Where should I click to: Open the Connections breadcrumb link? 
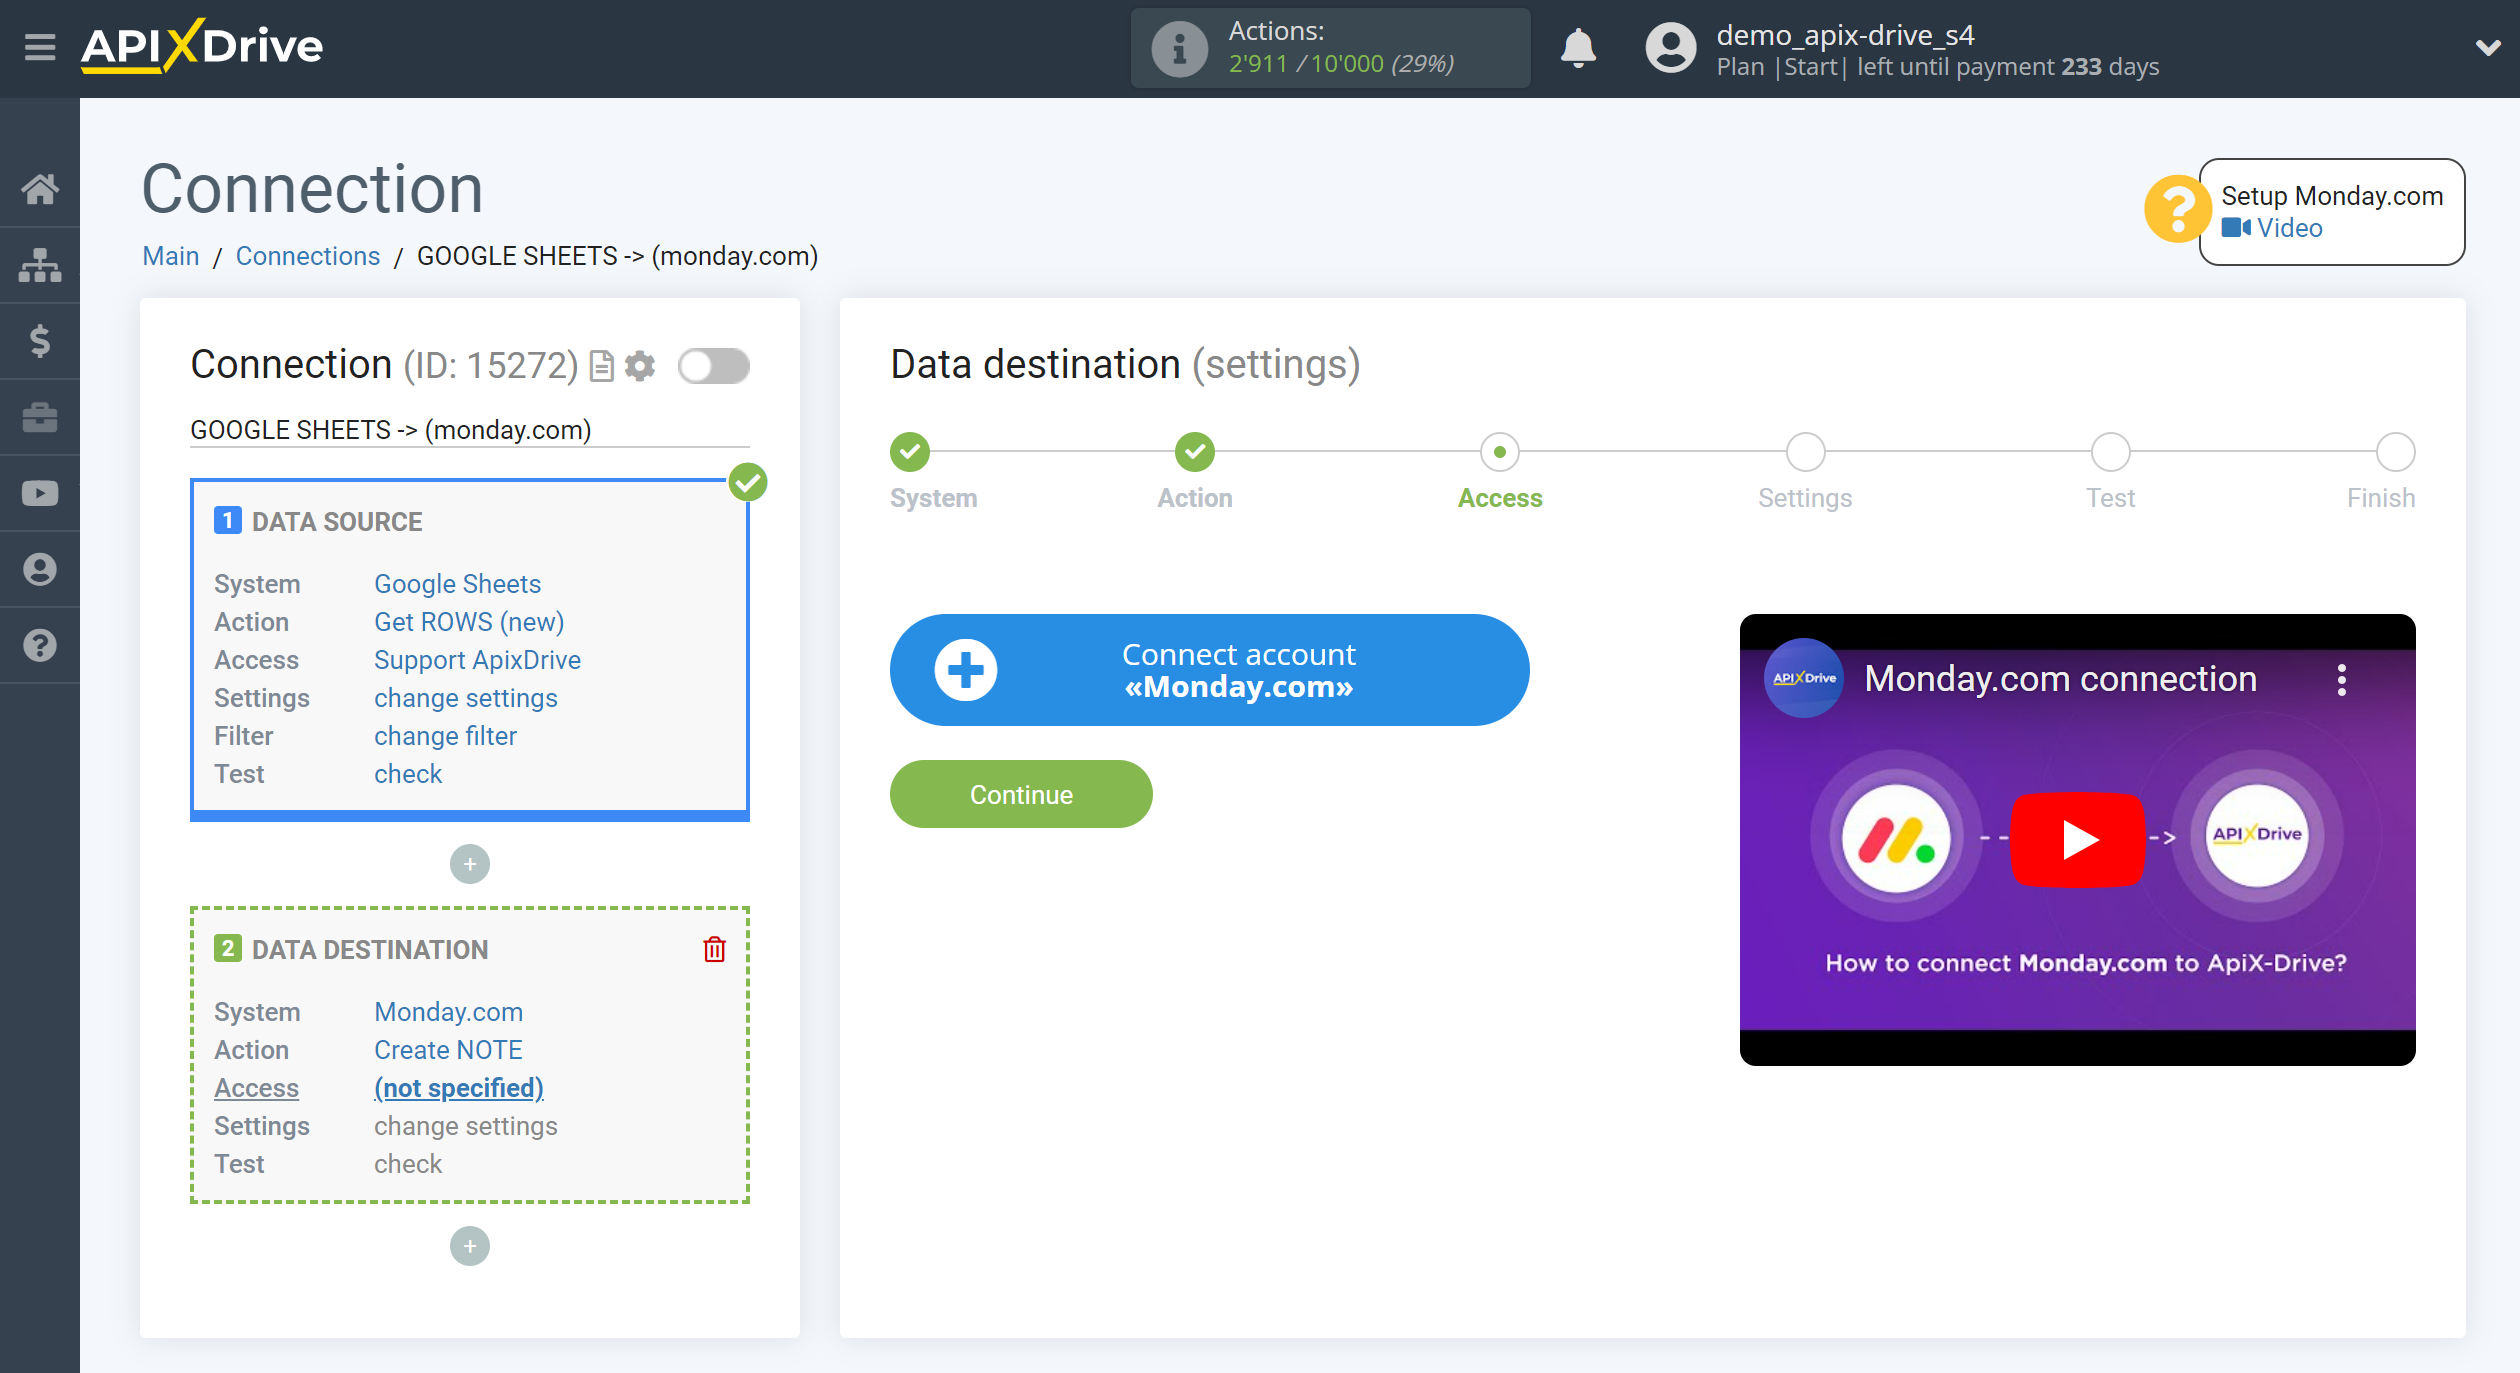pos(308,255)
